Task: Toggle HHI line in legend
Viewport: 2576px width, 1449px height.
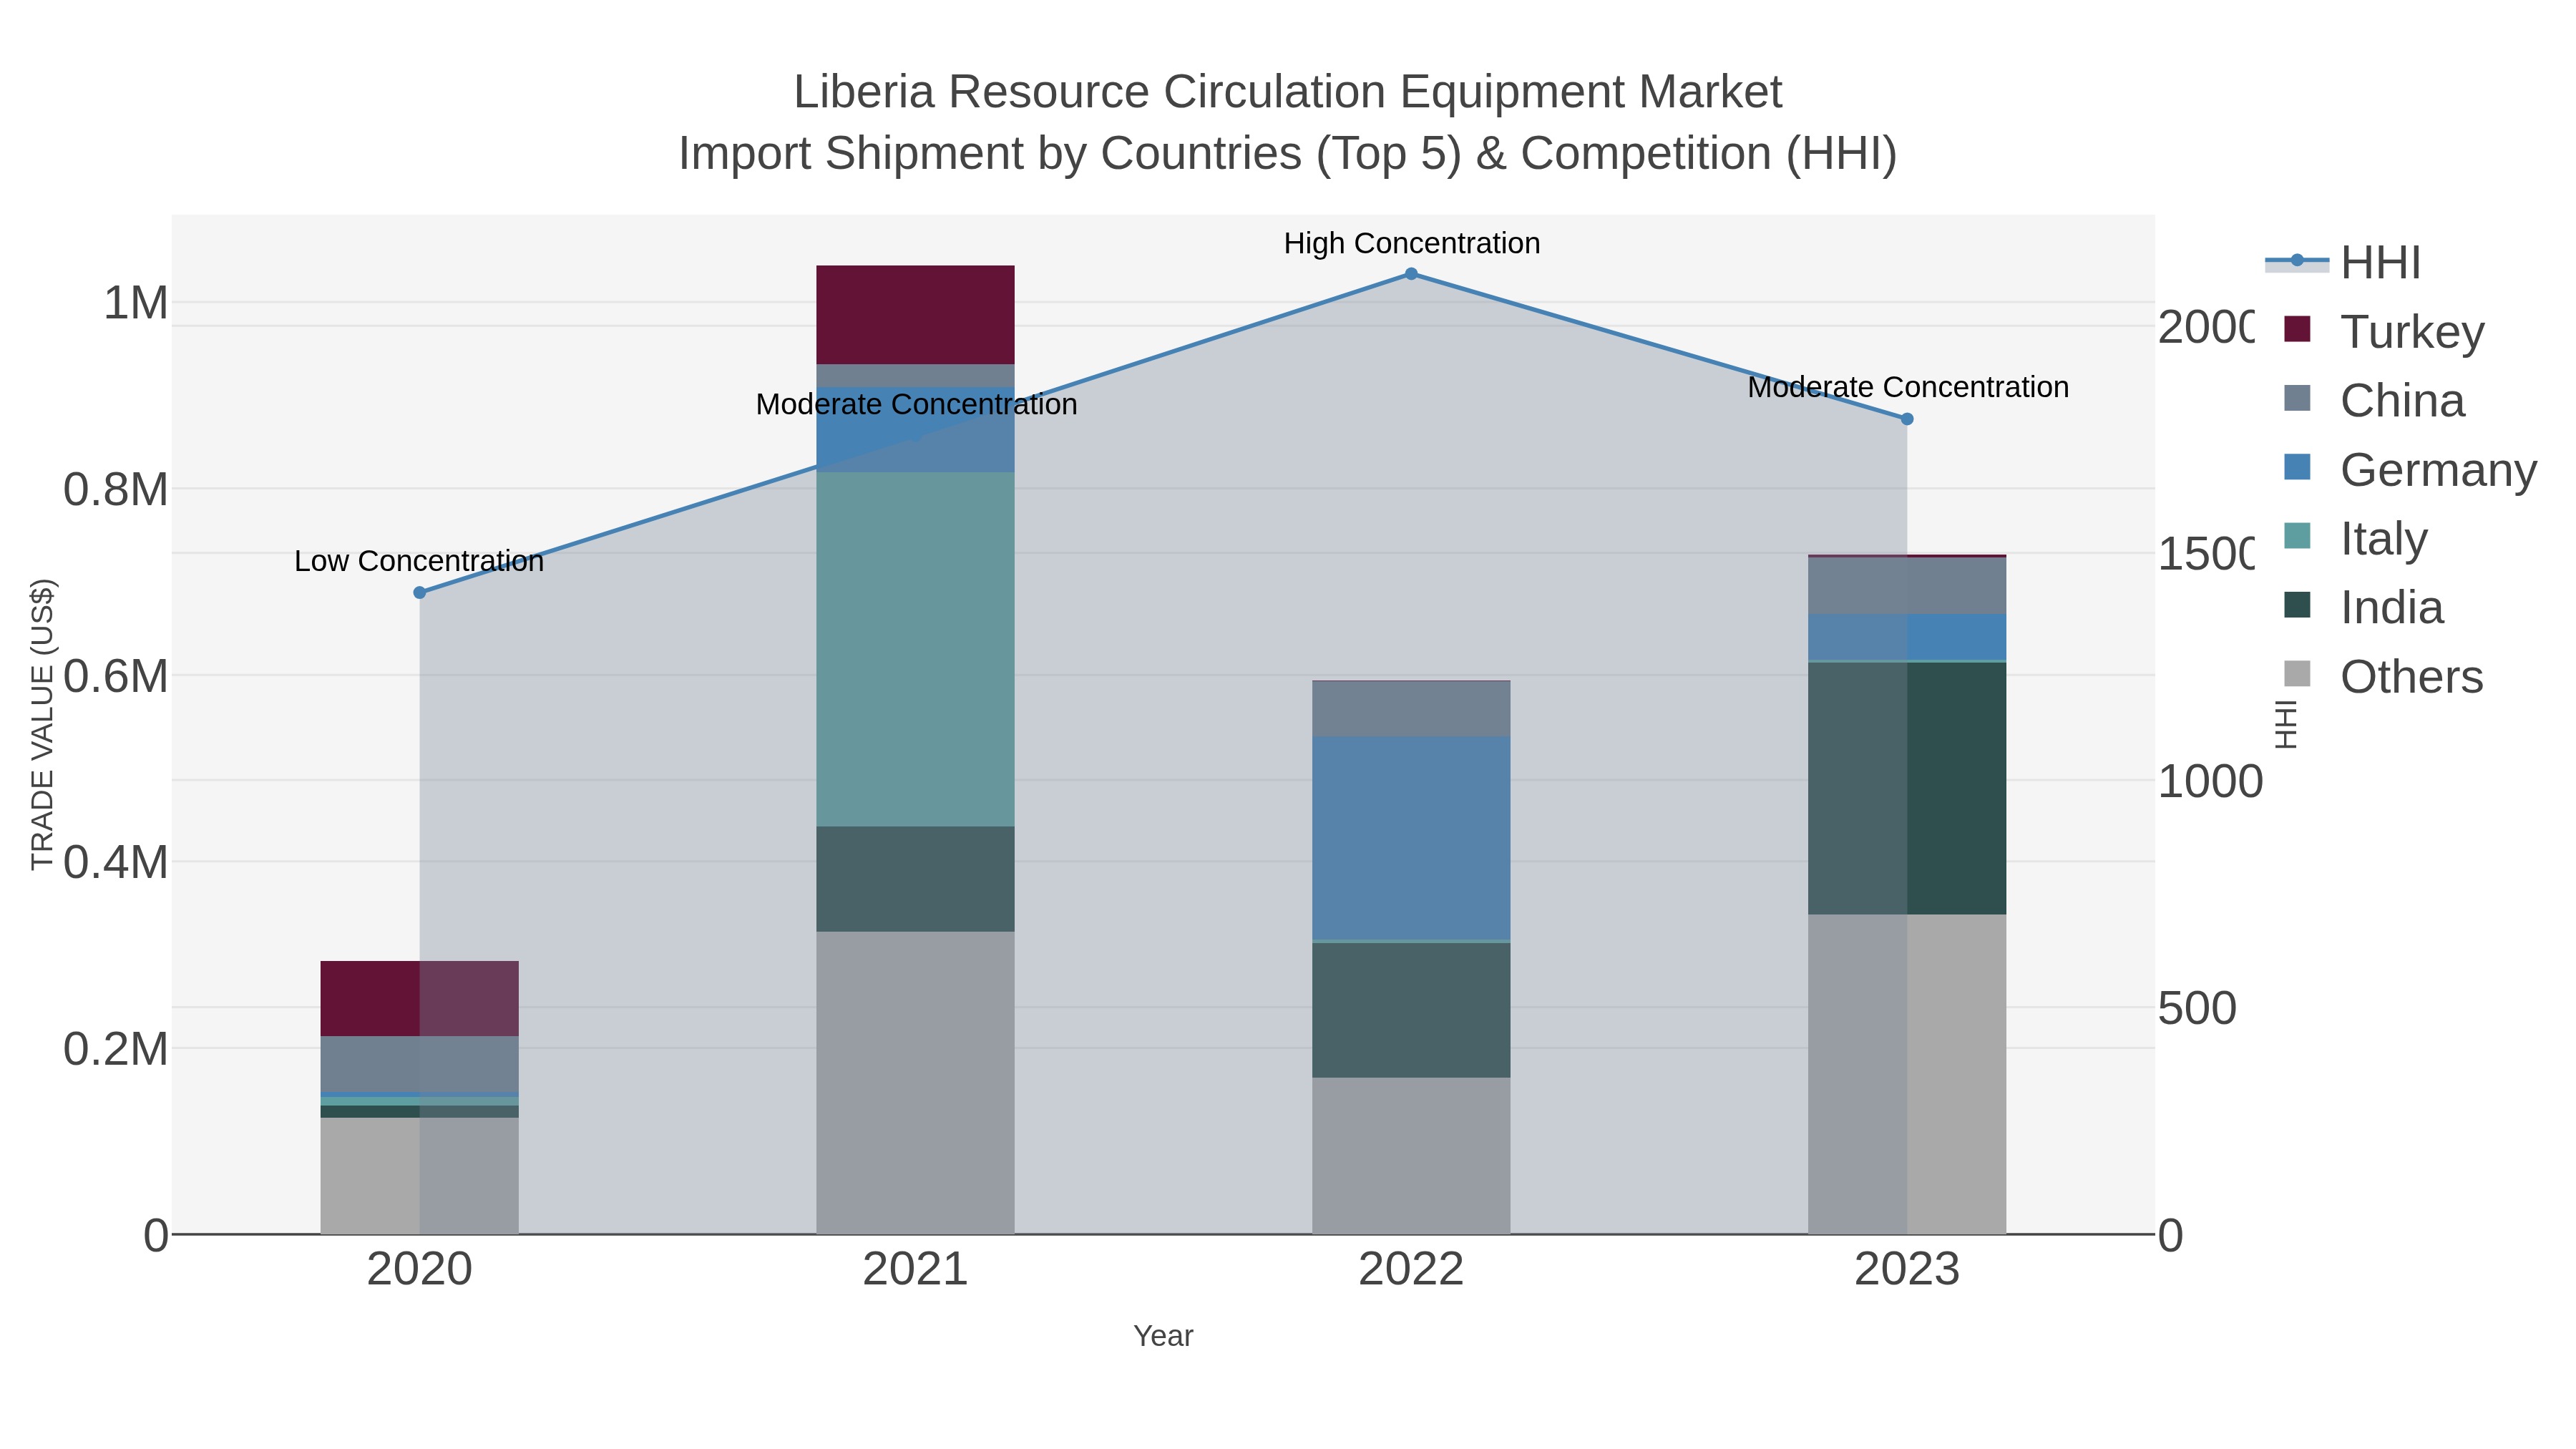Action: tap(2343, 263)
